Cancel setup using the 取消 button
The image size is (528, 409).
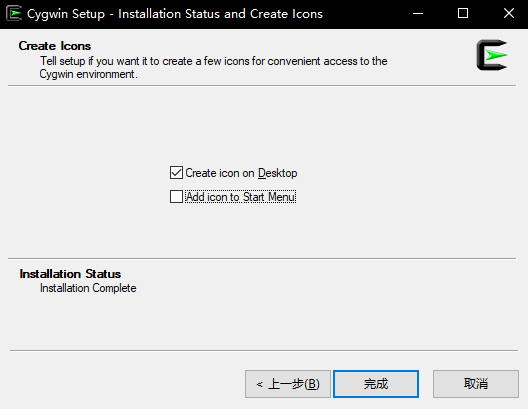tap(476, 384)
